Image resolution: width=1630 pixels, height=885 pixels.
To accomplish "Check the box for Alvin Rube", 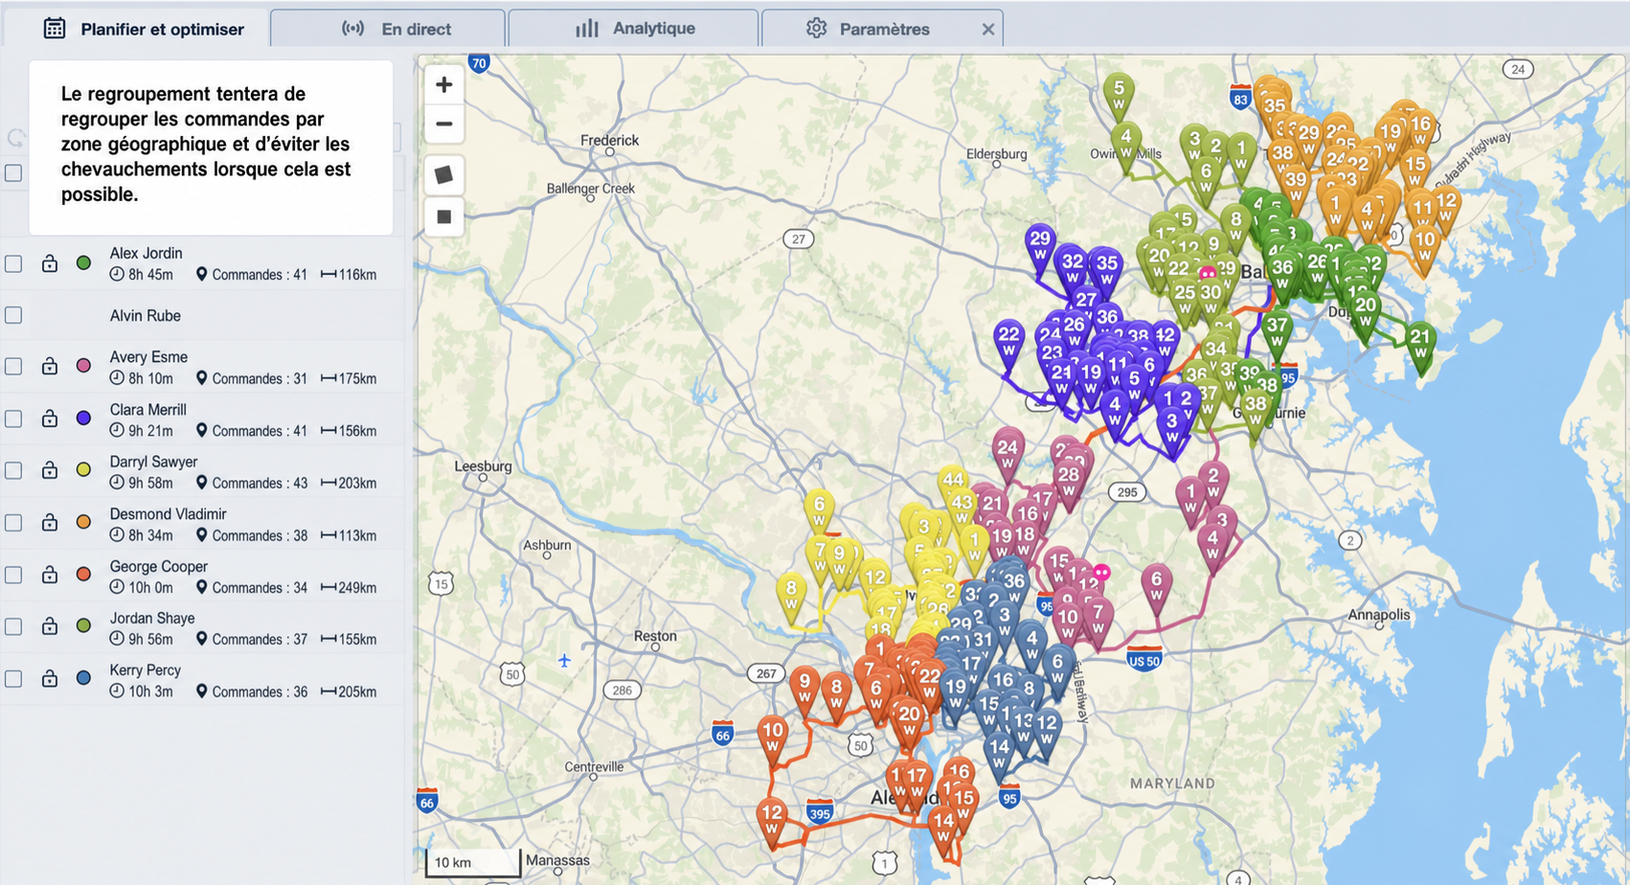I will tap(13, 315).
